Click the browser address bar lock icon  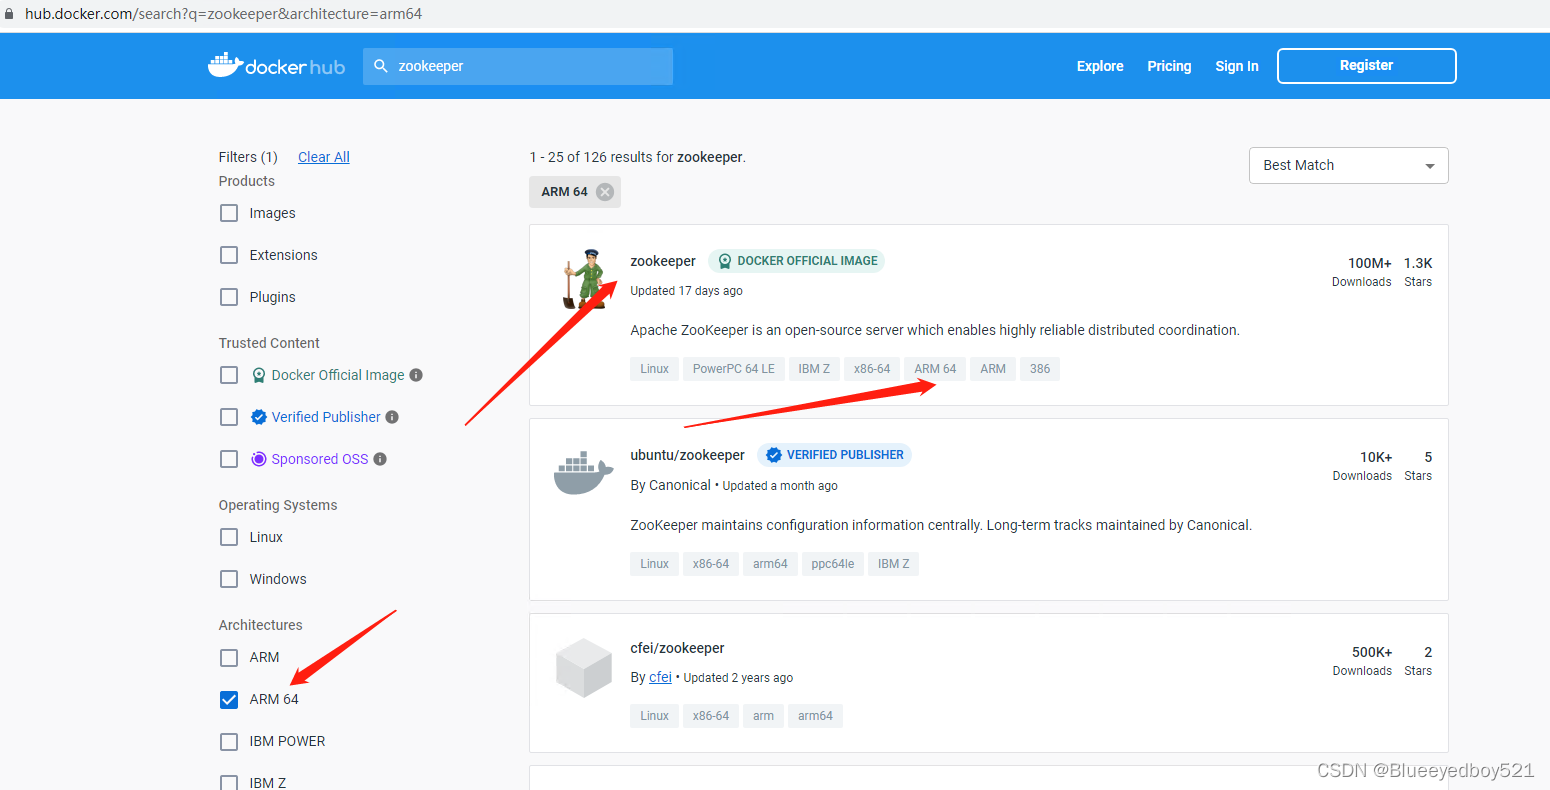pos(9,14)
